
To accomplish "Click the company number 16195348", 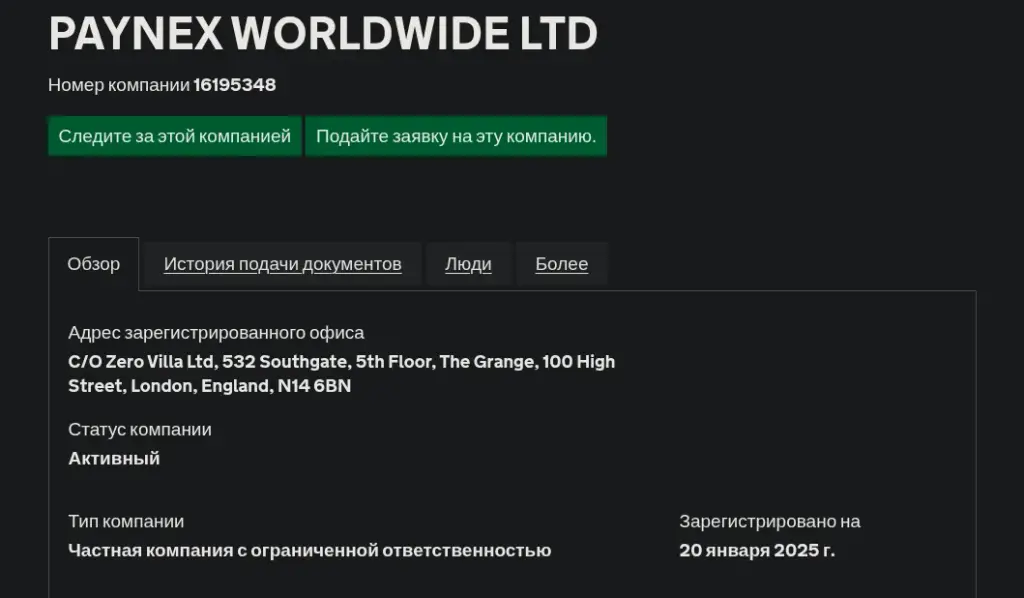I will [x=234, y=85].
